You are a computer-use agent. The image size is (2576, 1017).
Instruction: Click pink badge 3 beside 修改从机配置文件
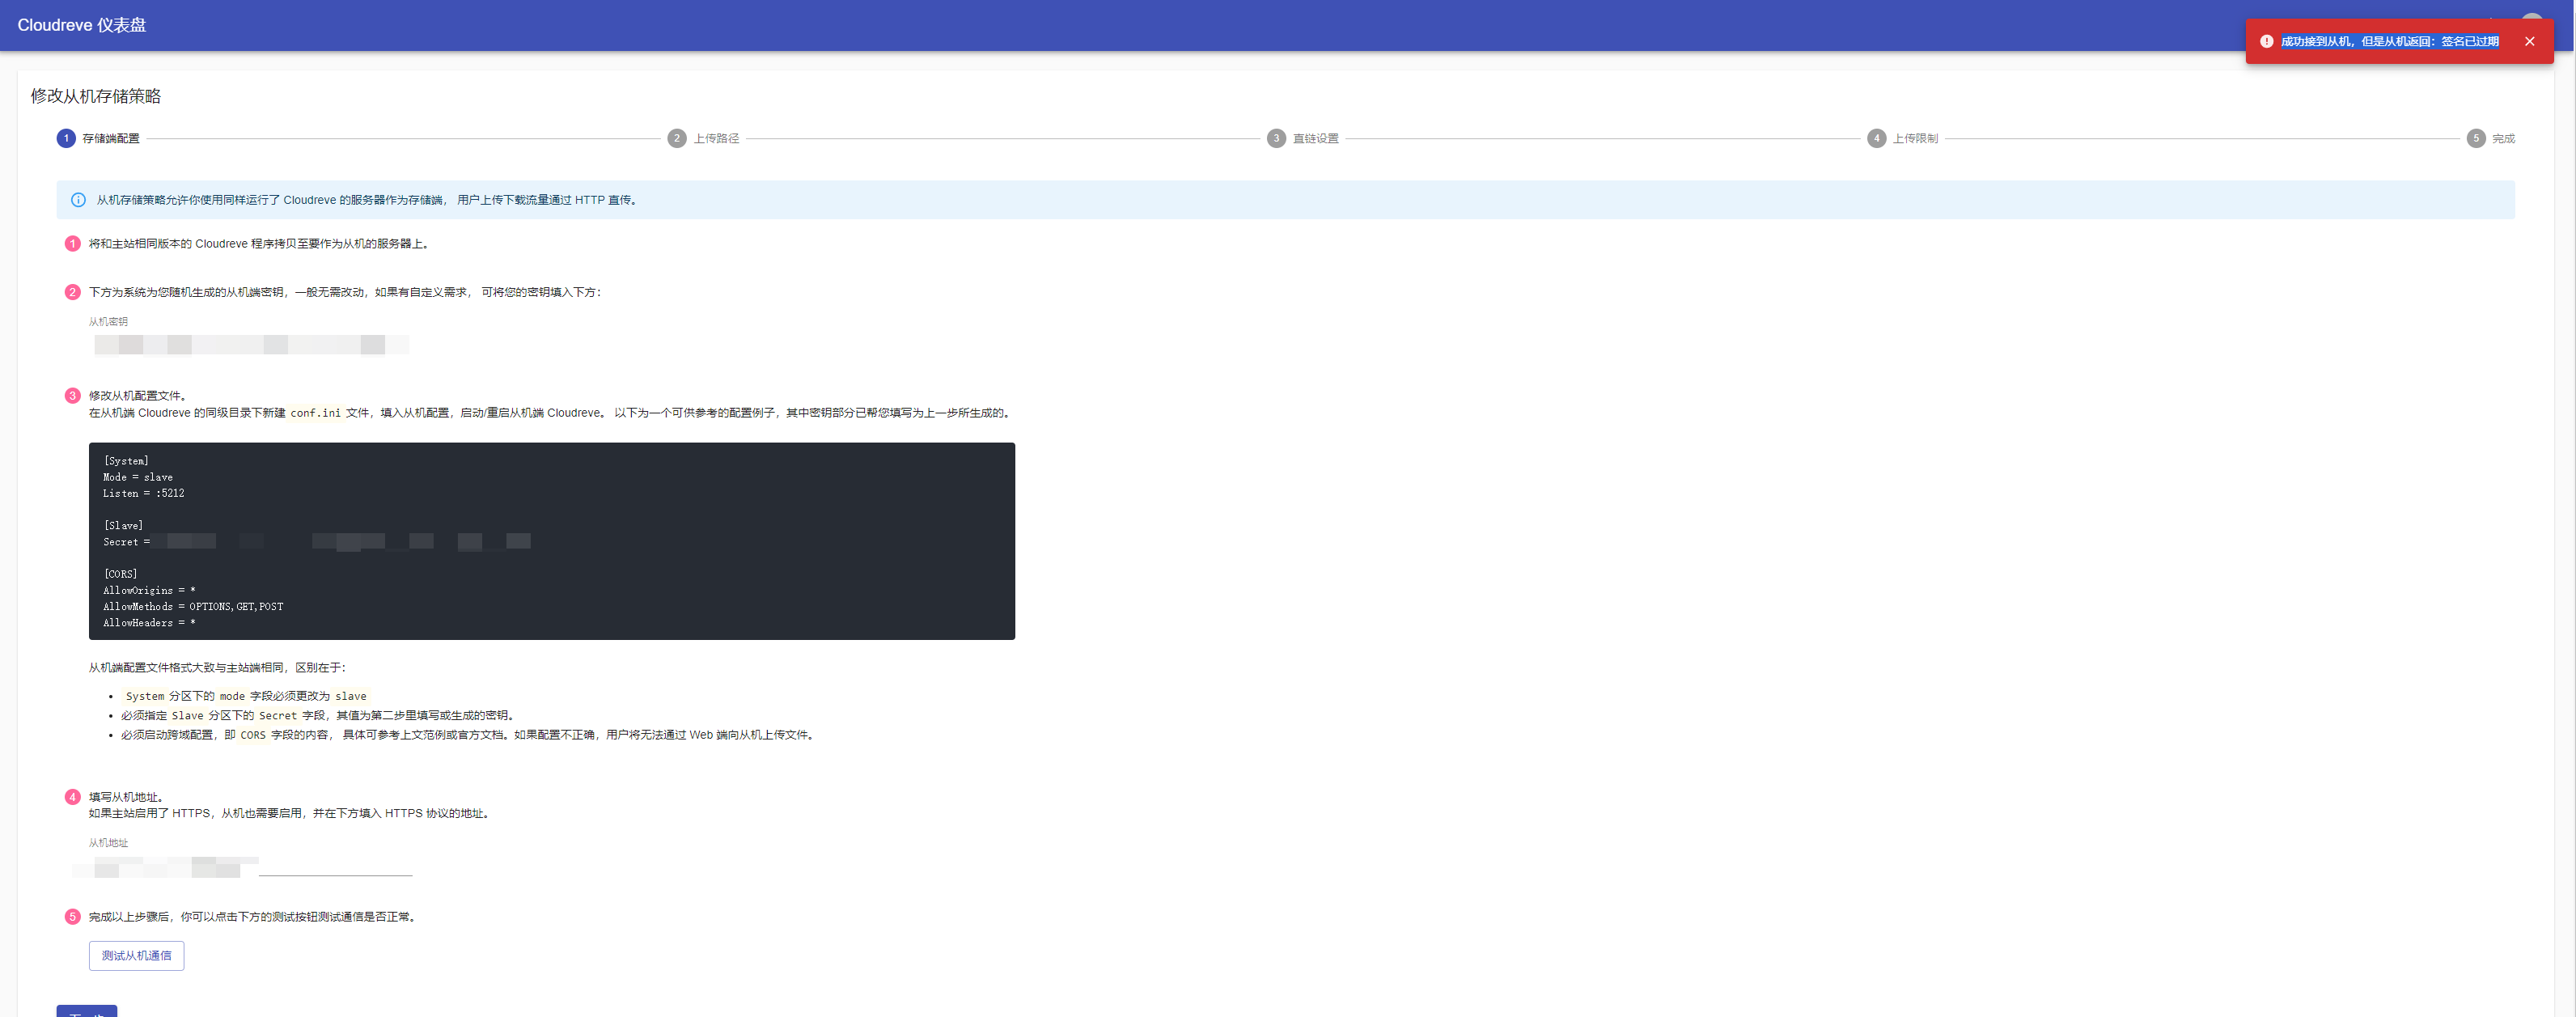tap(72, 396)
